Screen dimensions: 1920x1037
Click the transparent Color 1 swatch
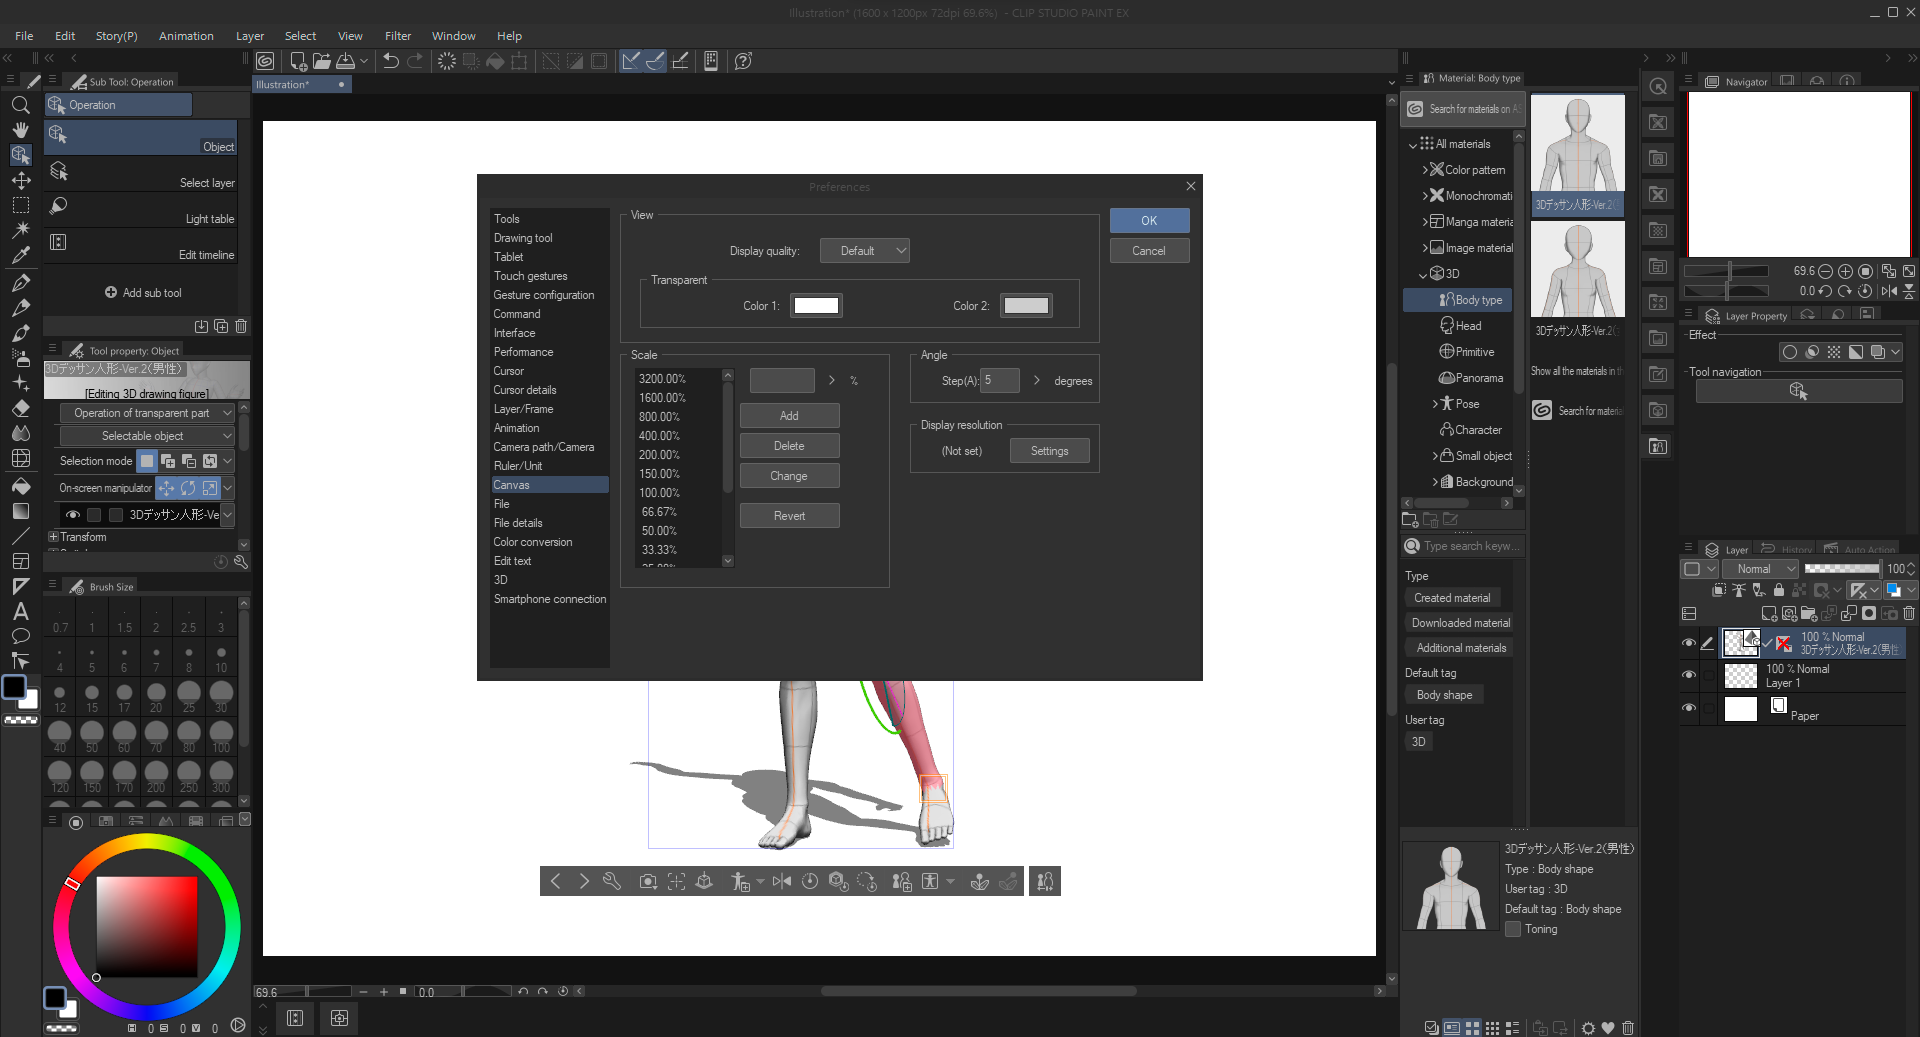816,306
